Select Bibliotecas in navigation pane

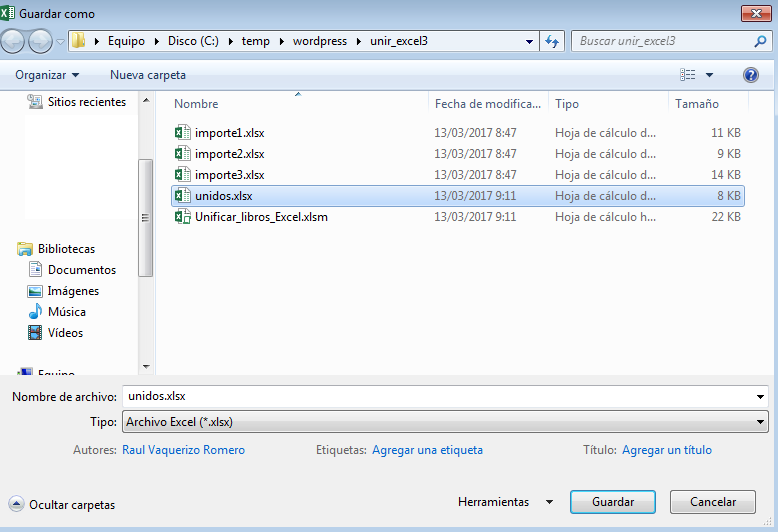click(66, 249)
